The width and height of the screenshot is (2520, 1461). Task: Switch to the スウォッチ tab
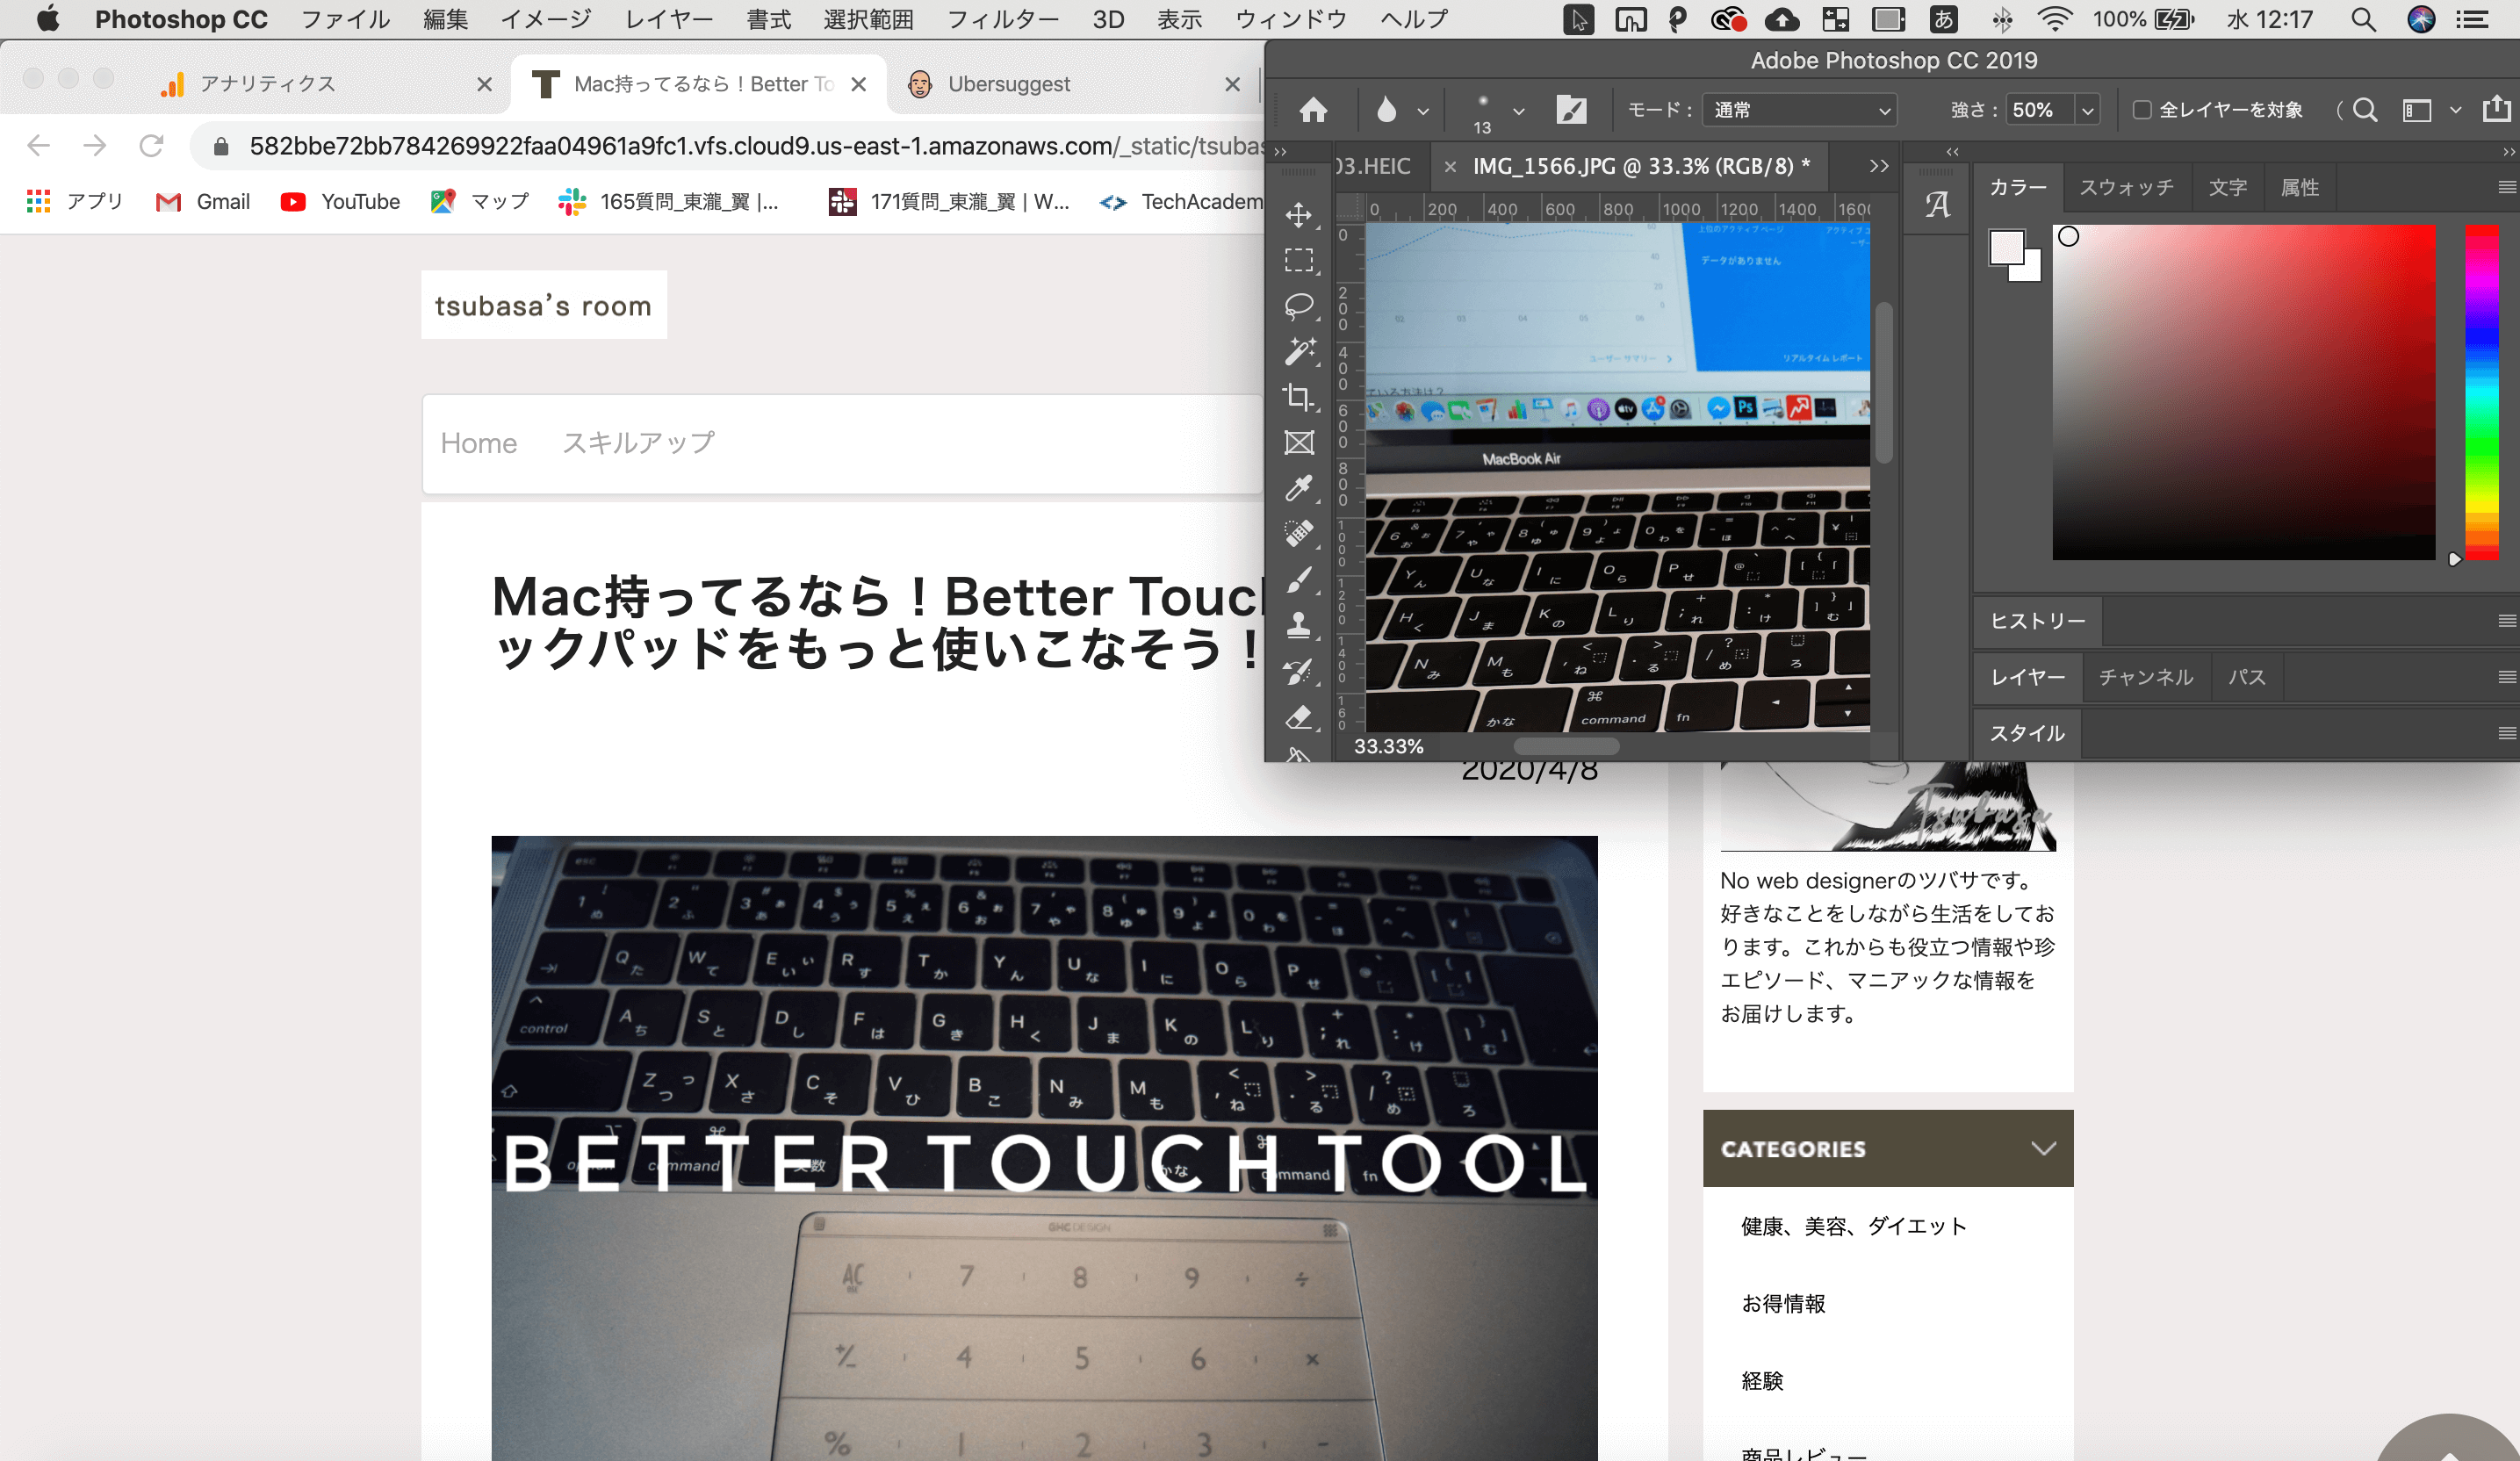click(2126, 187)
